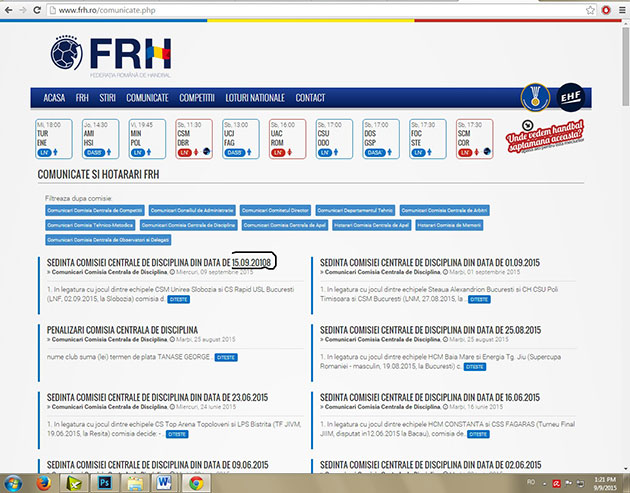Filter by Hotarari Comisia de Memorii
The width and height of the screenshot is (630, 493).
[449, 225]
